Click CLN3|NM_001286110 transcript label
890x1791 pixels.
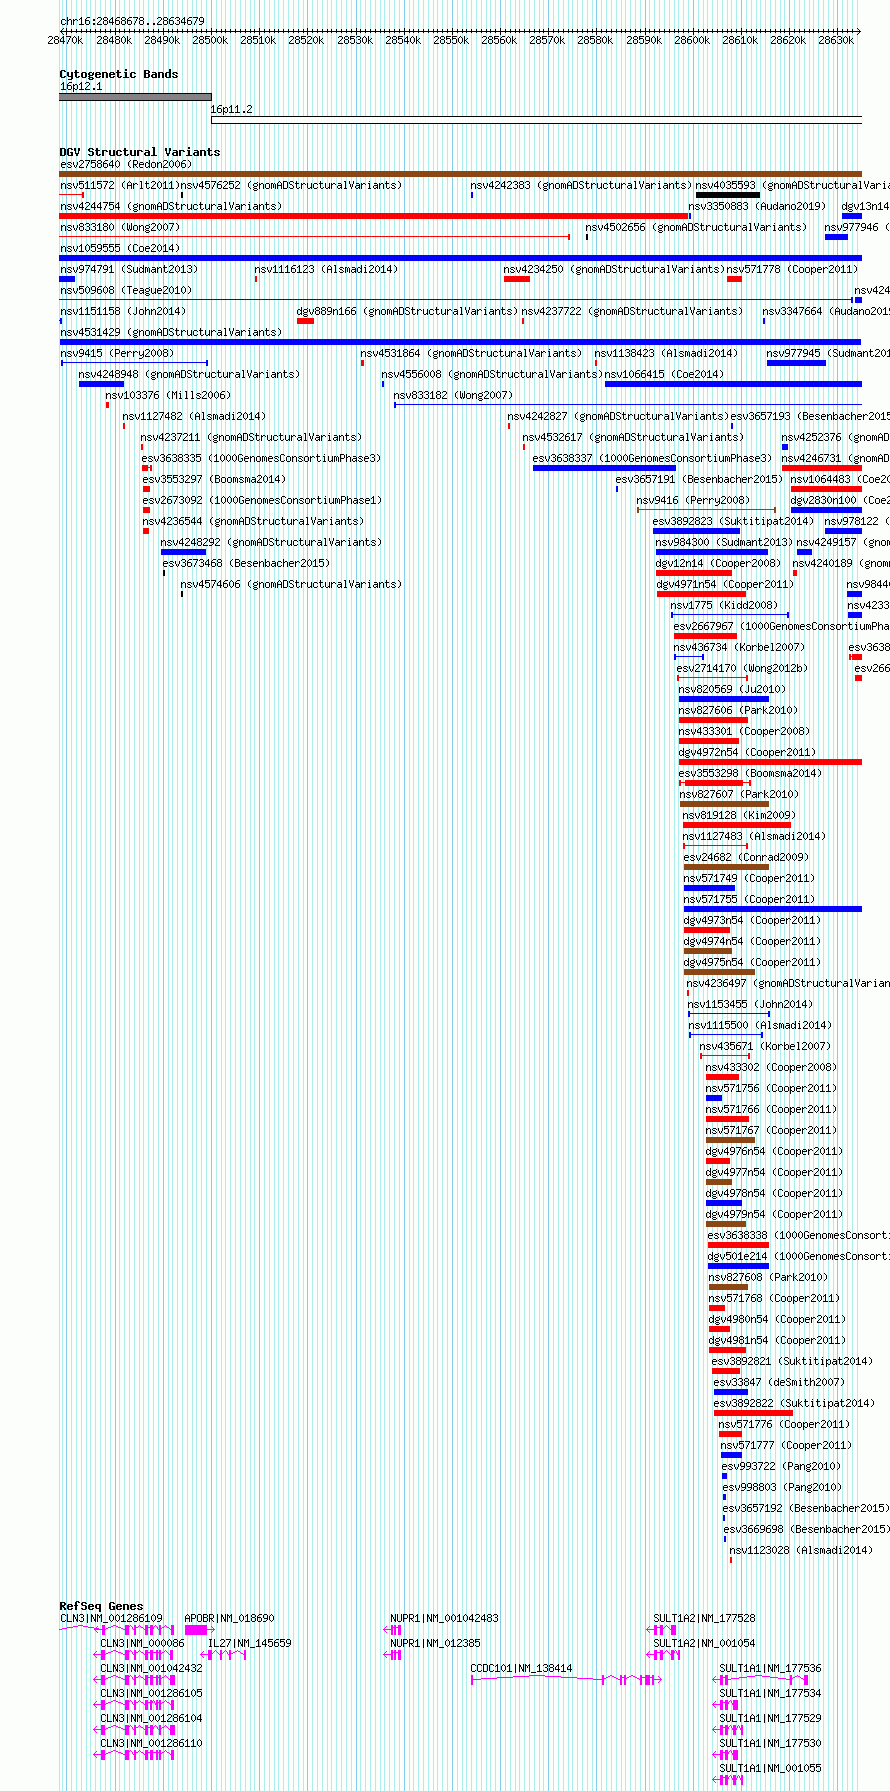pos(151,1743)
